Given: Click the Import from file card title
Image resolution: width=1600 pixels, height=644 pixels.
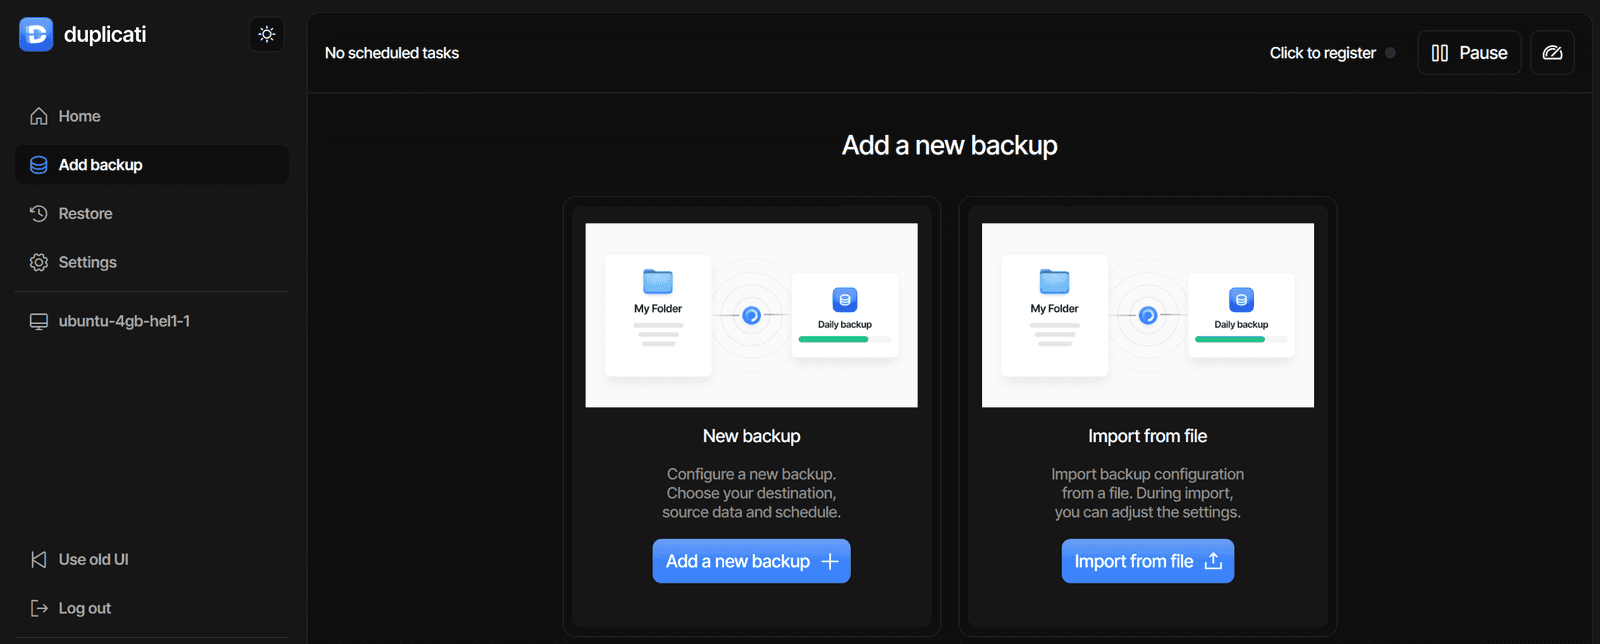Looking at the screenshot, I should [x=1148, y=436].
